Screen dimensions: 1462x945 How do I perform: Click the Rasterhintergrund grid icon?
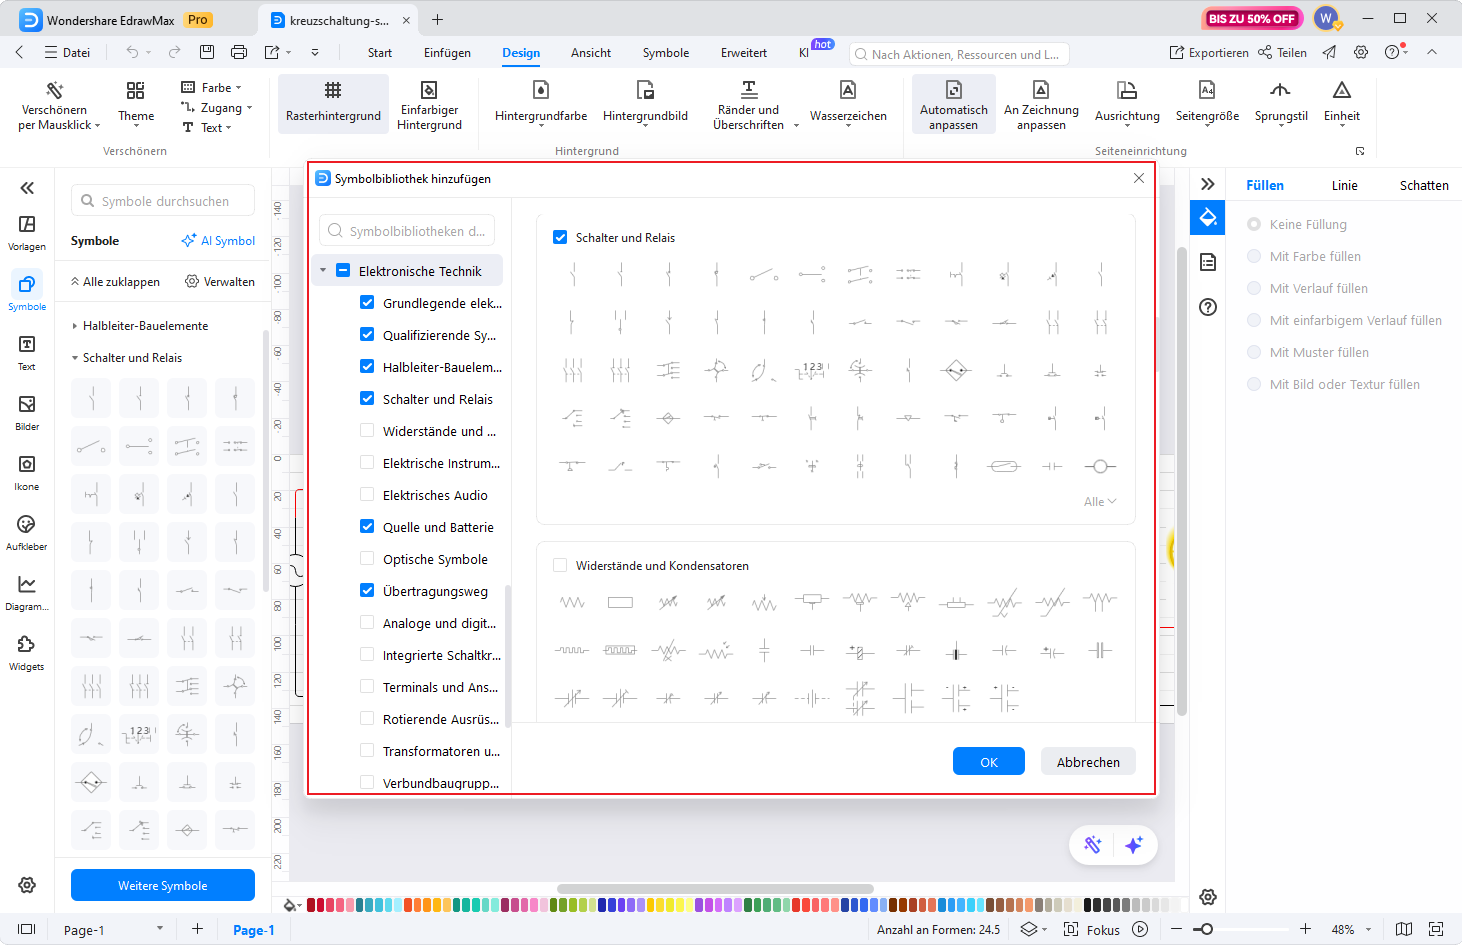pos(333,91)
